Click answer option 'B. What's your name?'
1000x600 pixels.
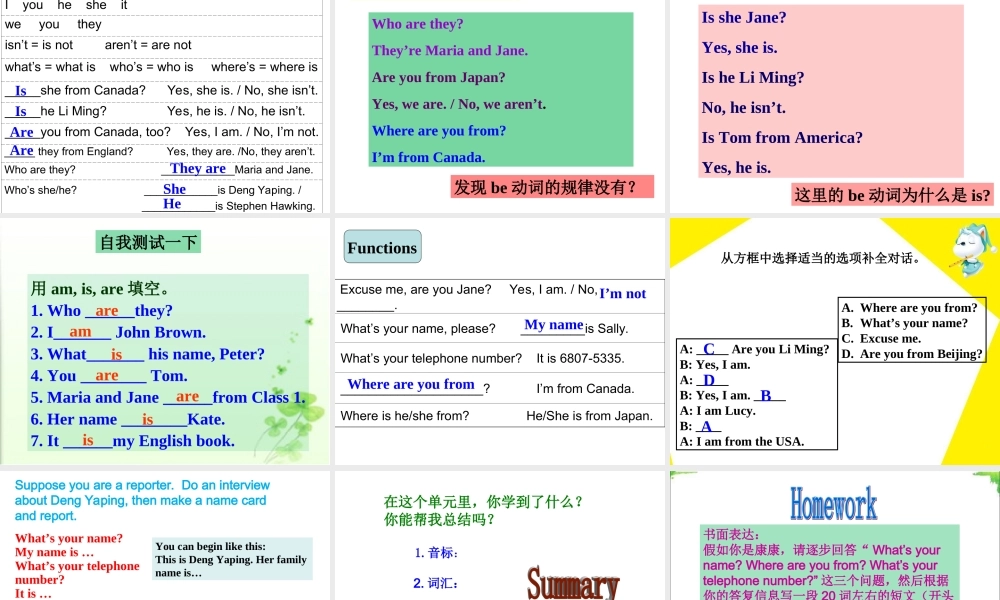coord(904,322)
